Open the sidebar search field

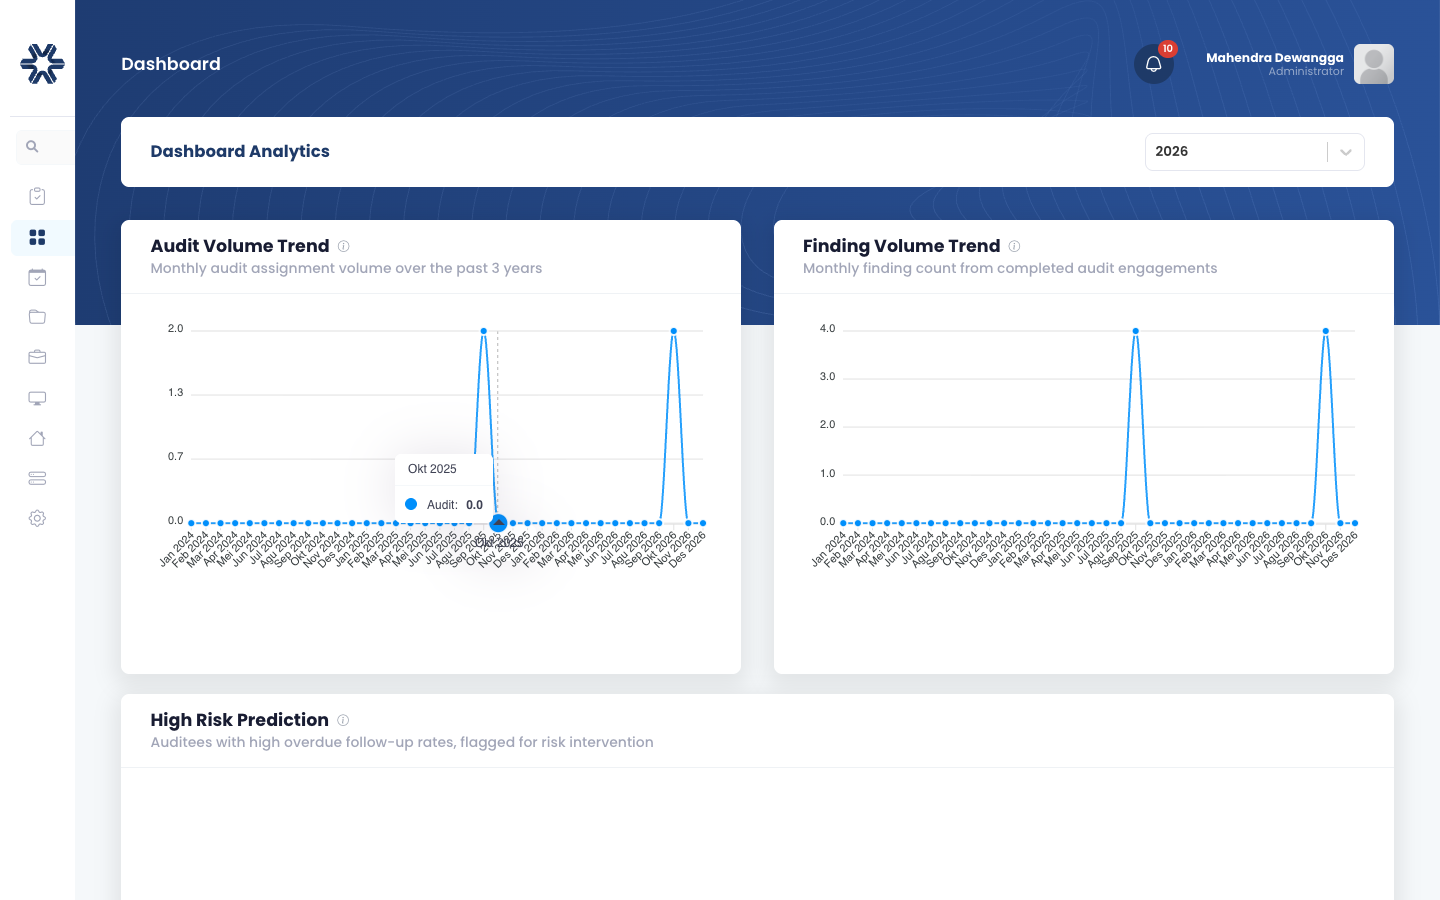click(45, 147)
